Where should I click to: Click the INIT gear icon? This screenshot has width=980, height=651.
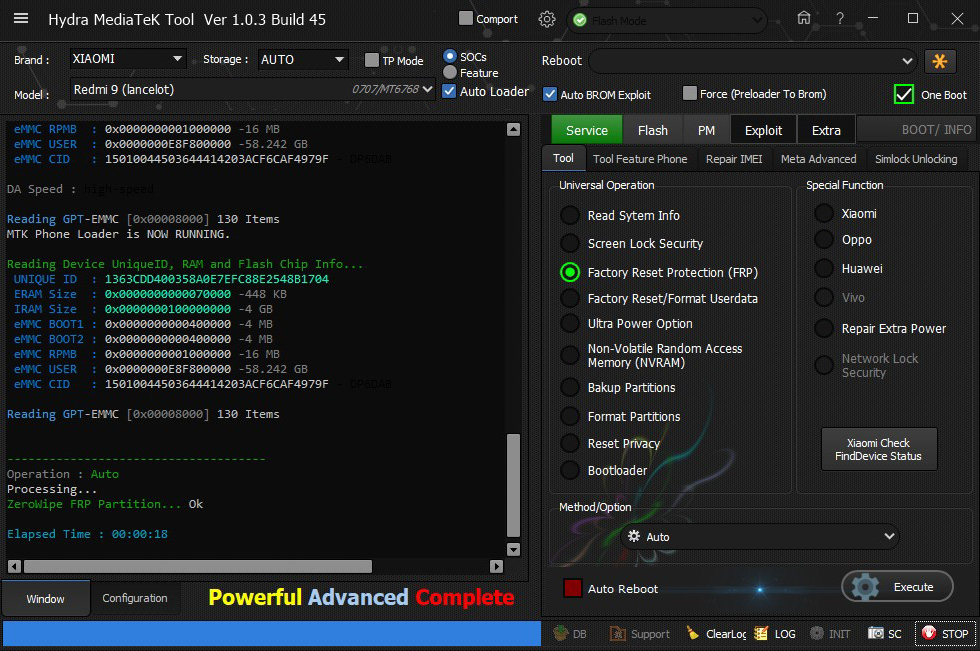pyautogui.click(x=817, y=633)
